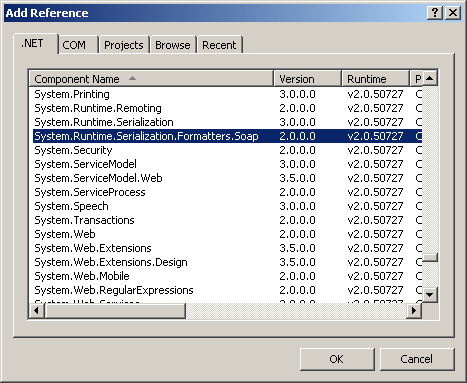467x383 pixels.
Task: Select System.Web.Mobile component
Action: (227, 276)
